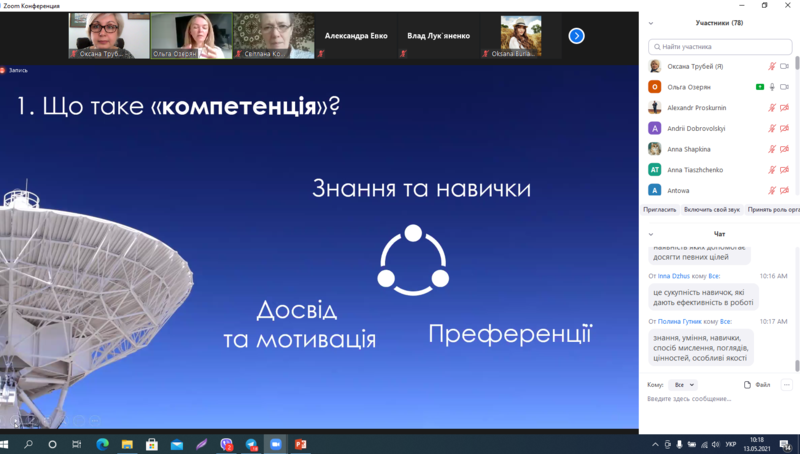
Task: Click muted microphone icon for Alexandr Proskurnin
Action: 772,108
